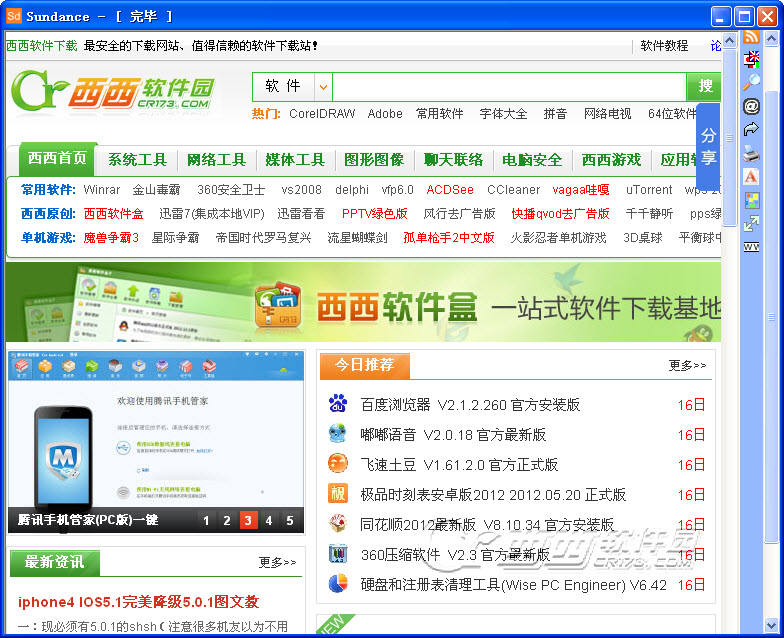Select slide number 4 in slideshow

[269, 520]
